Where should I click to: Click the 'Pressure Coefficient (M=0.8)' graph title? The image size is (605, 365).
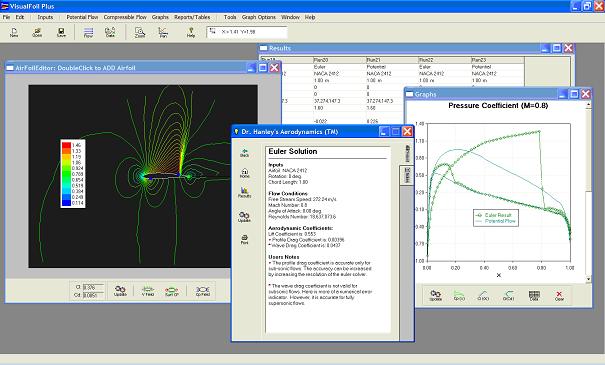tap(498, 105)
